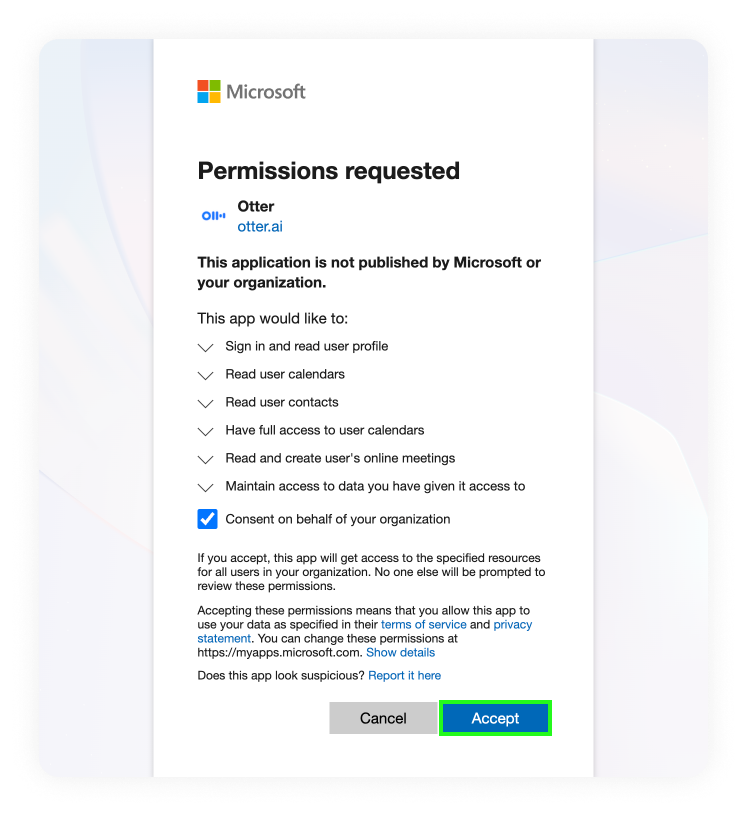Click the Consent on behalf label text

coord(337,519)
